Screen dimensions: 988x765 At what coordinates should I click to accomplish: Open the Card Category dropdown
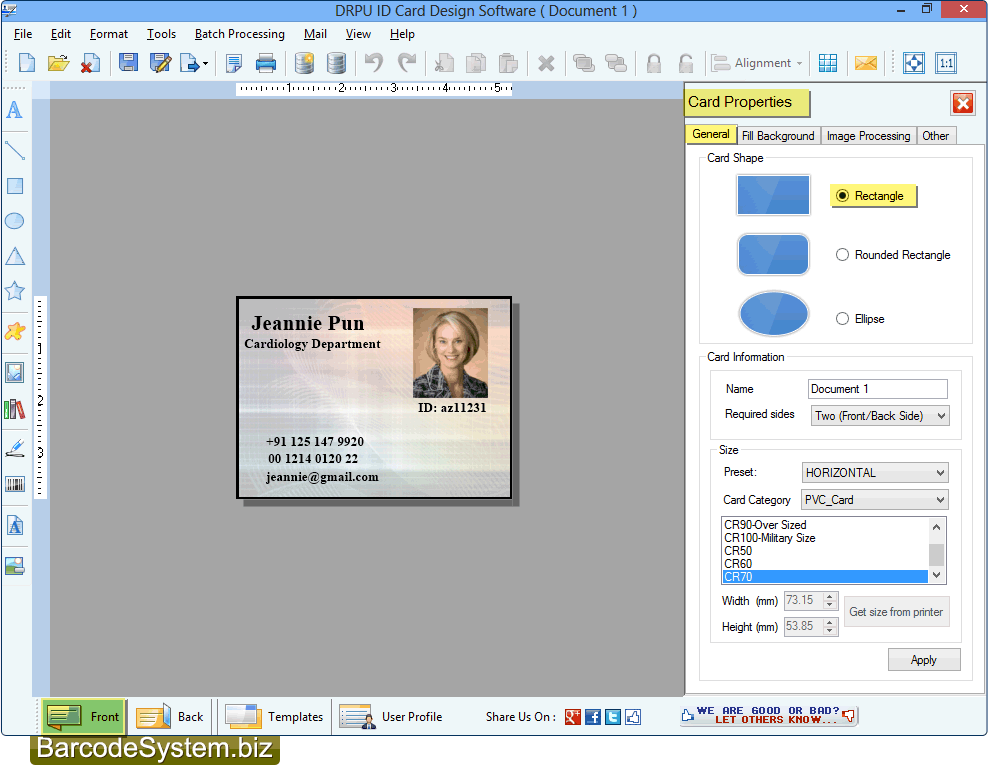(x=875, y=500)
